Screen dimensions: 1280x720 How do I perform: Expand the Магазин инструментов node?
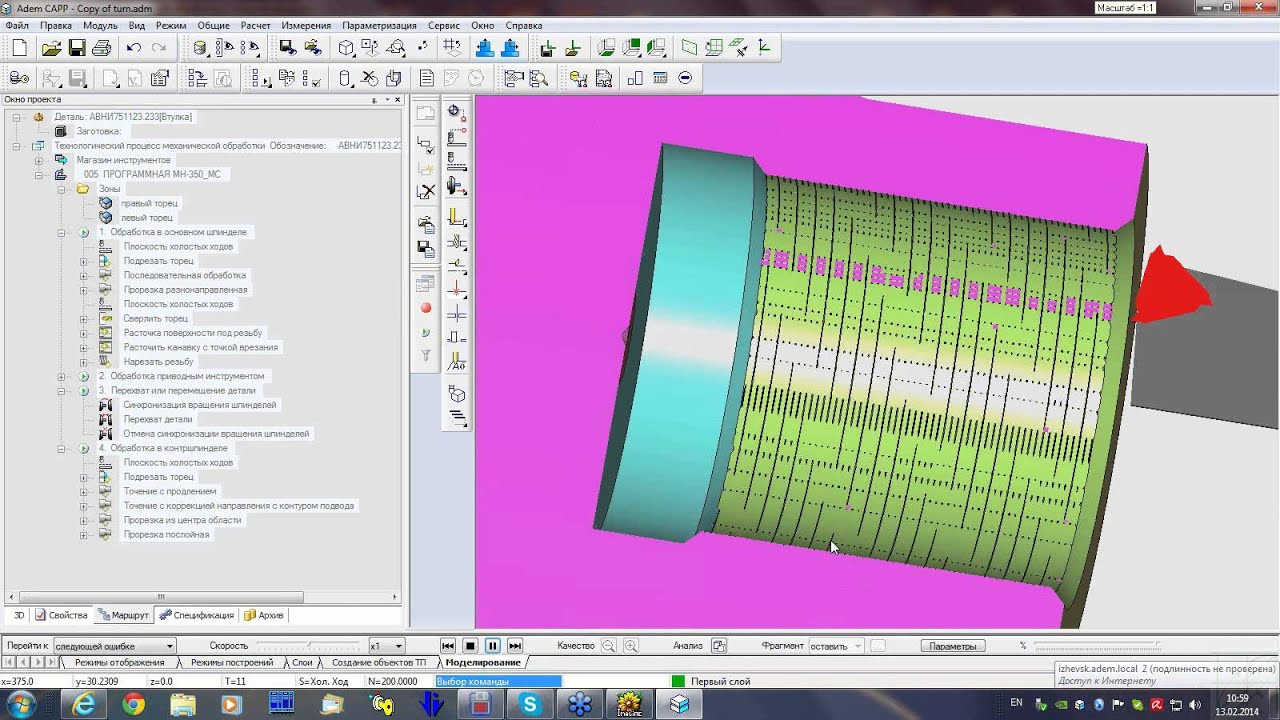pos(39,160)
